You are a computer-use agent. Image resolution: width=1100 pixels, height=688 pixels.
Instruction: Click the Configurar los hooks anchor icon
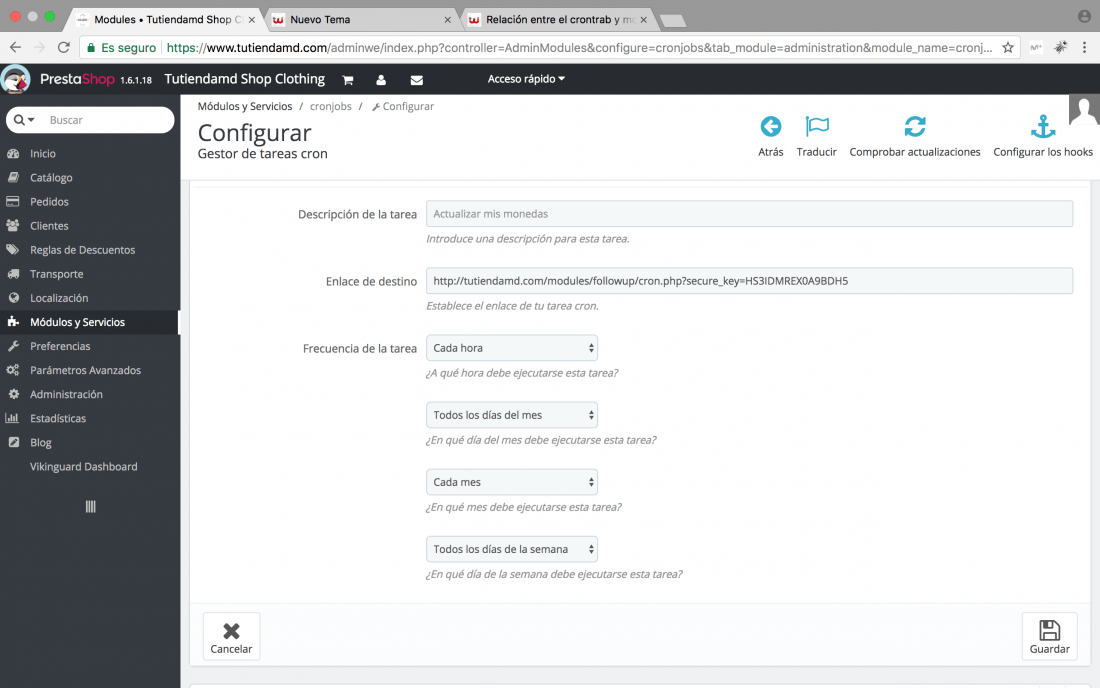pos(1042,127)
